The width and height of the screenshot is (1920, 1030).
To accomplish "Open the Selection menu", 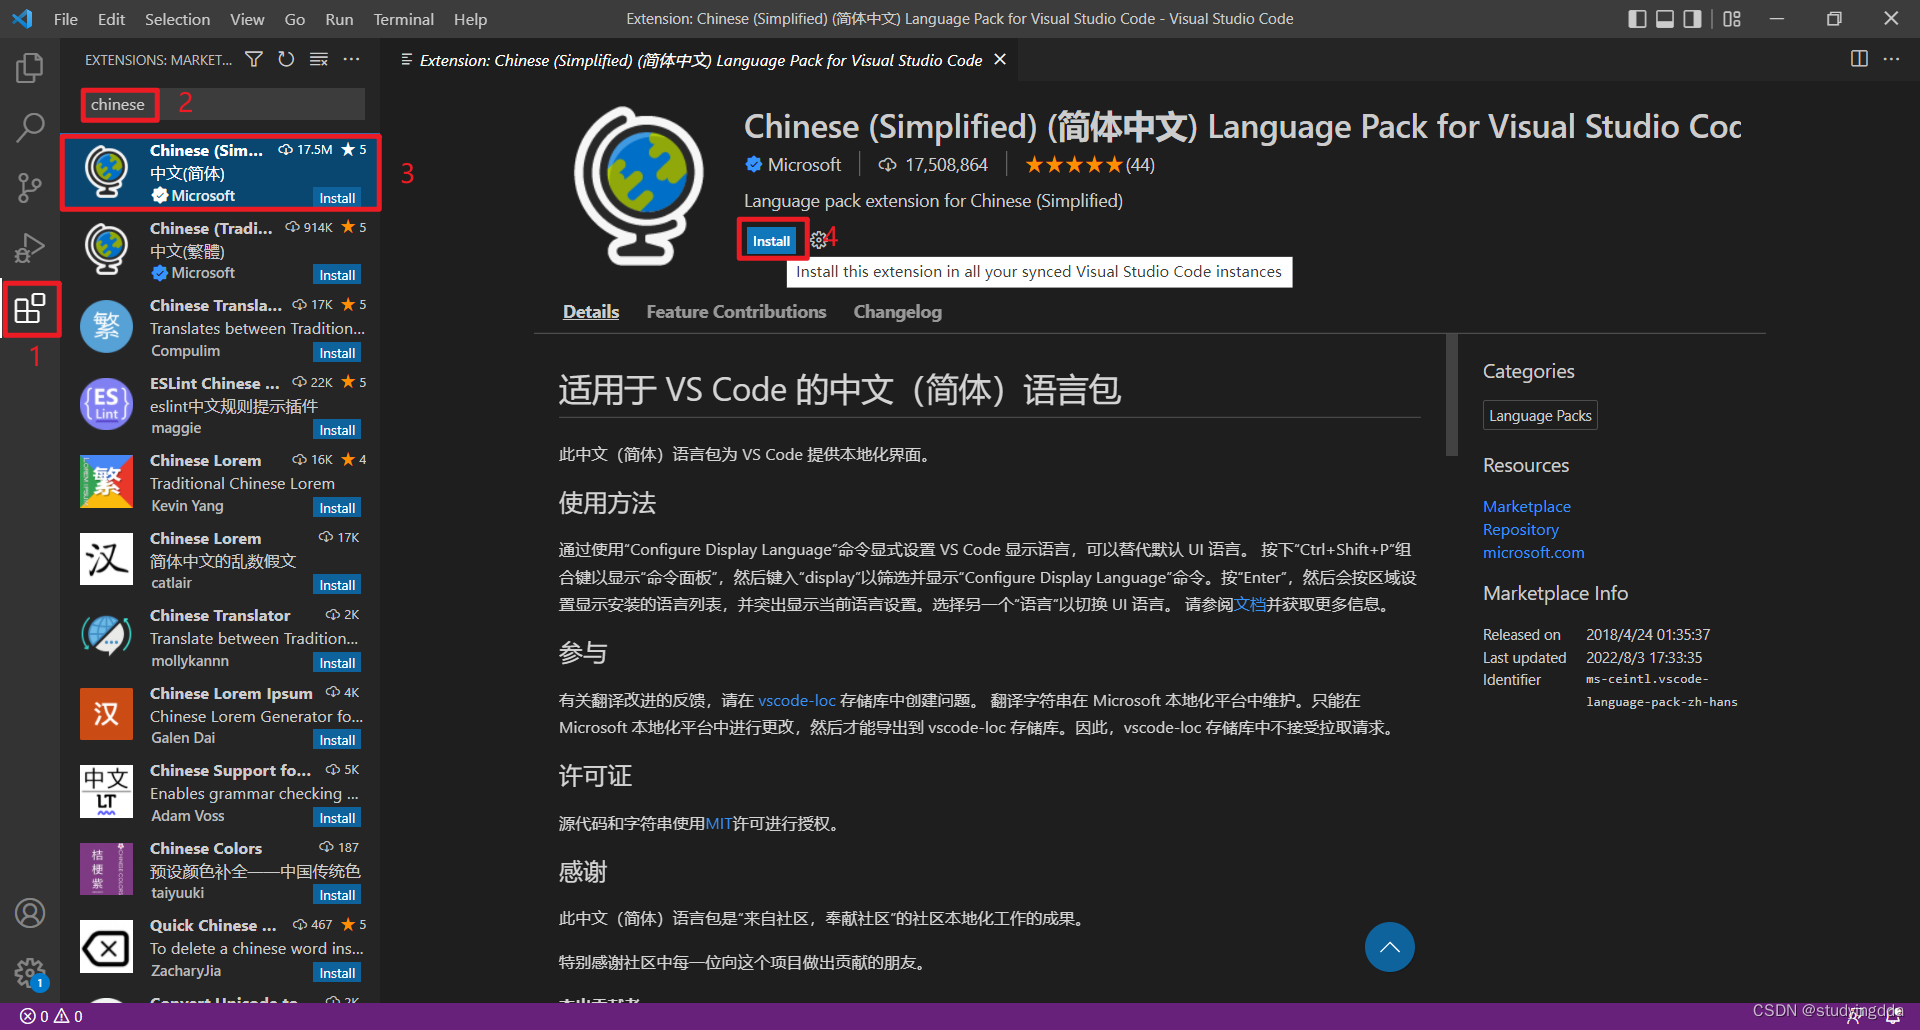I will pyautogui.click(x=177, y=19).
